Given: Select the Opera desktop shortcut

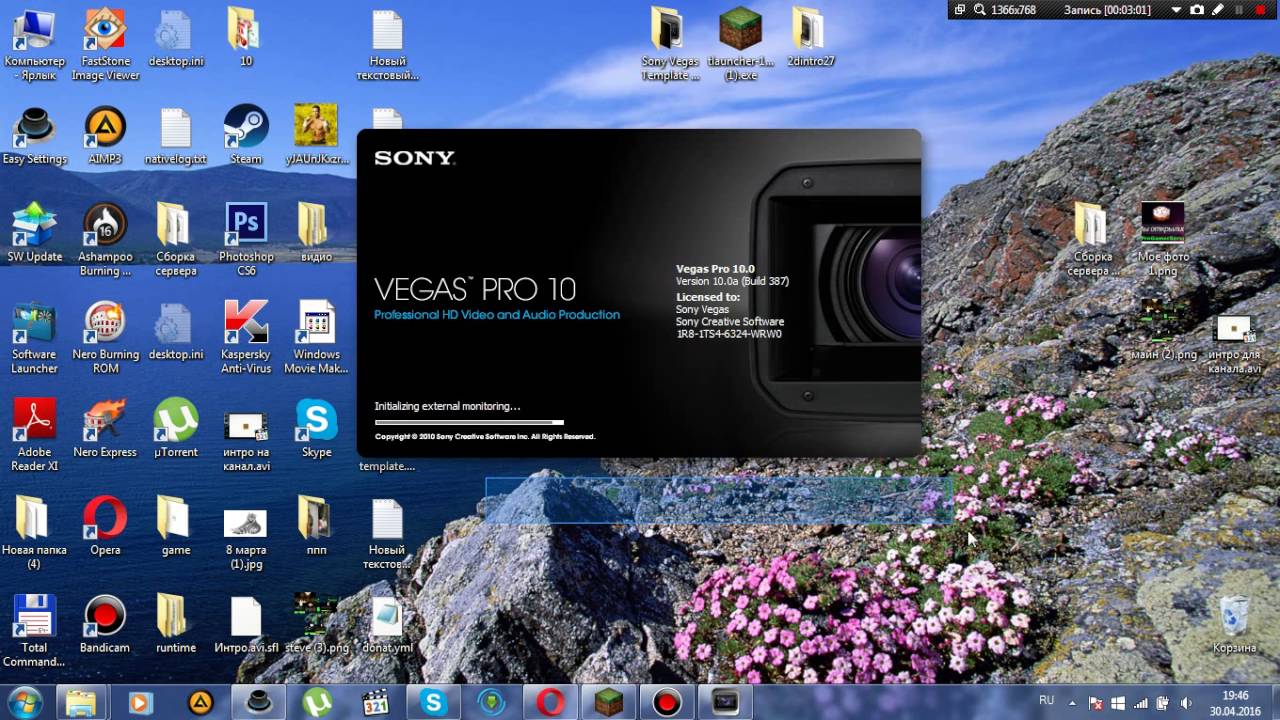Looking at the screenshot, I should coord(105,527).
